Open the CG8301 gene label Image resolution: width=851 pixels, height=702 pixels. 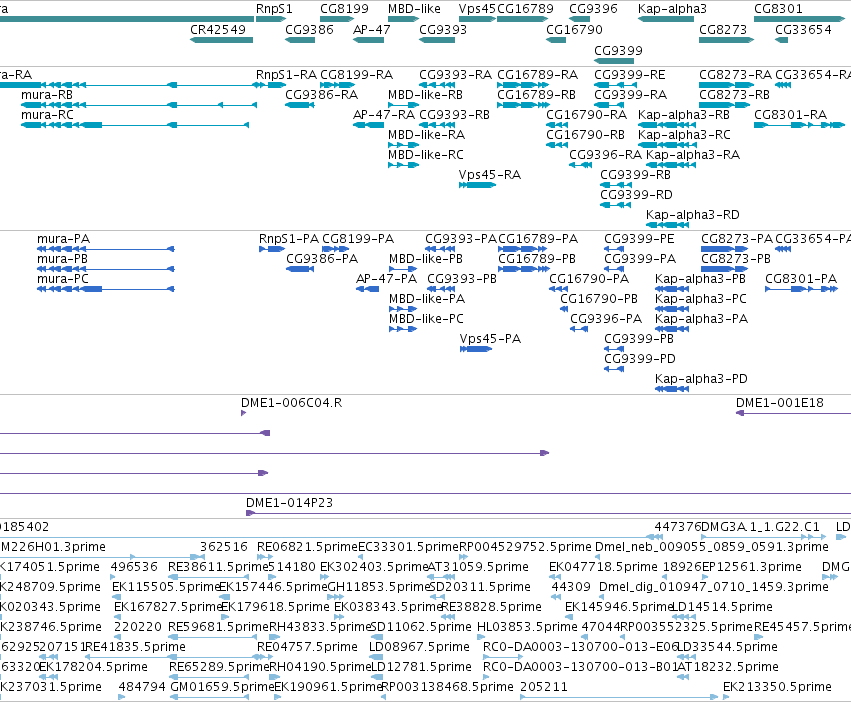click(778, 9)
